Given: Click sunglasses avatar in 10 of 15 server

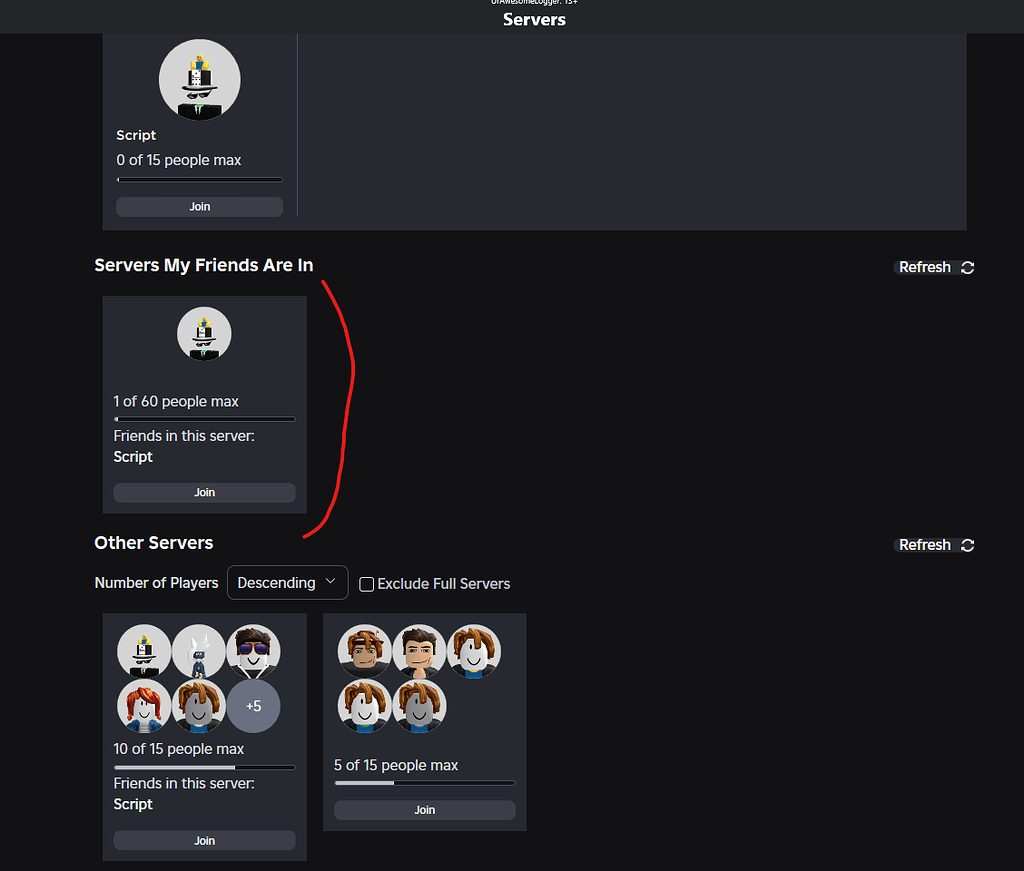Looking at the screenshot, I should coord(253,651).
